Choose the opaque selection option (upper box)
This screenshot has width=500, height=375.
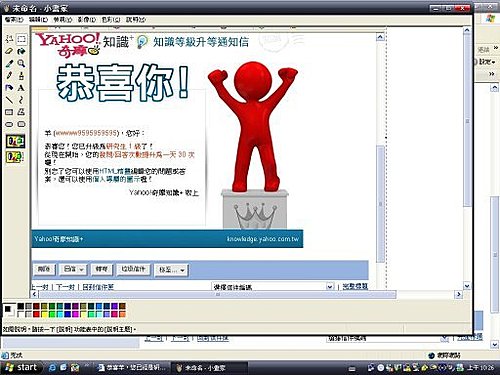click(15, 141)
